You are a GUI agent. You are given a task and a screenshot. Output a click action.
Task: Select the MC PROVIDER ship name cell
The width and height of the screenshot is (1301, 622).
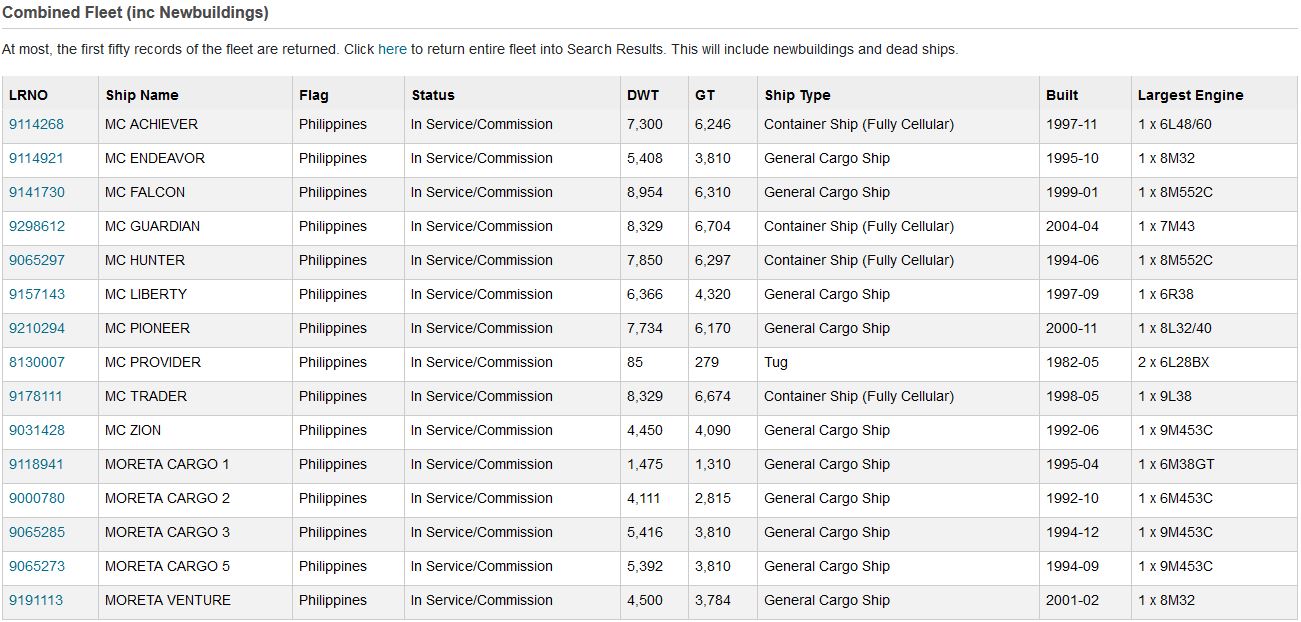(x=195, y=362)
